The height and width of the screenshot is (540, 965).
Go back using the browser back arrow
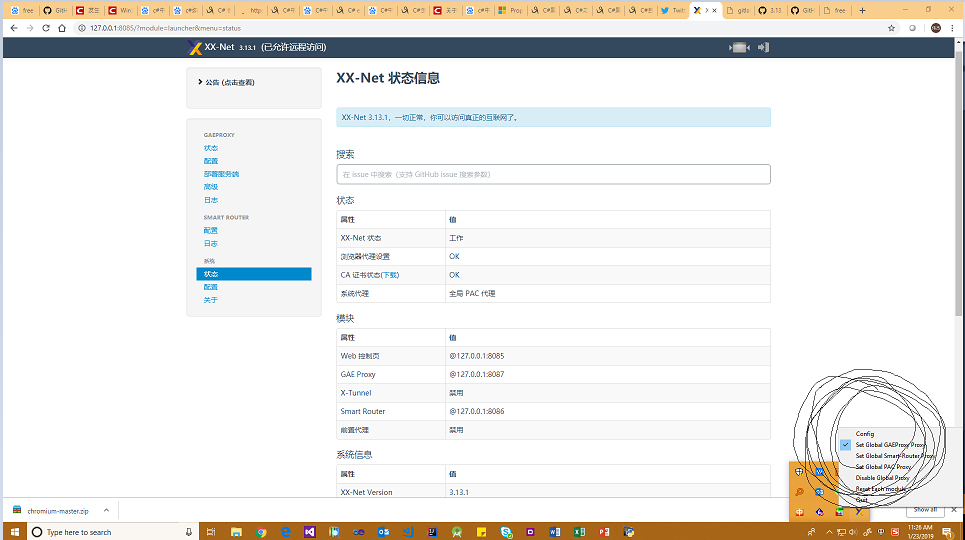pos(14,28)
